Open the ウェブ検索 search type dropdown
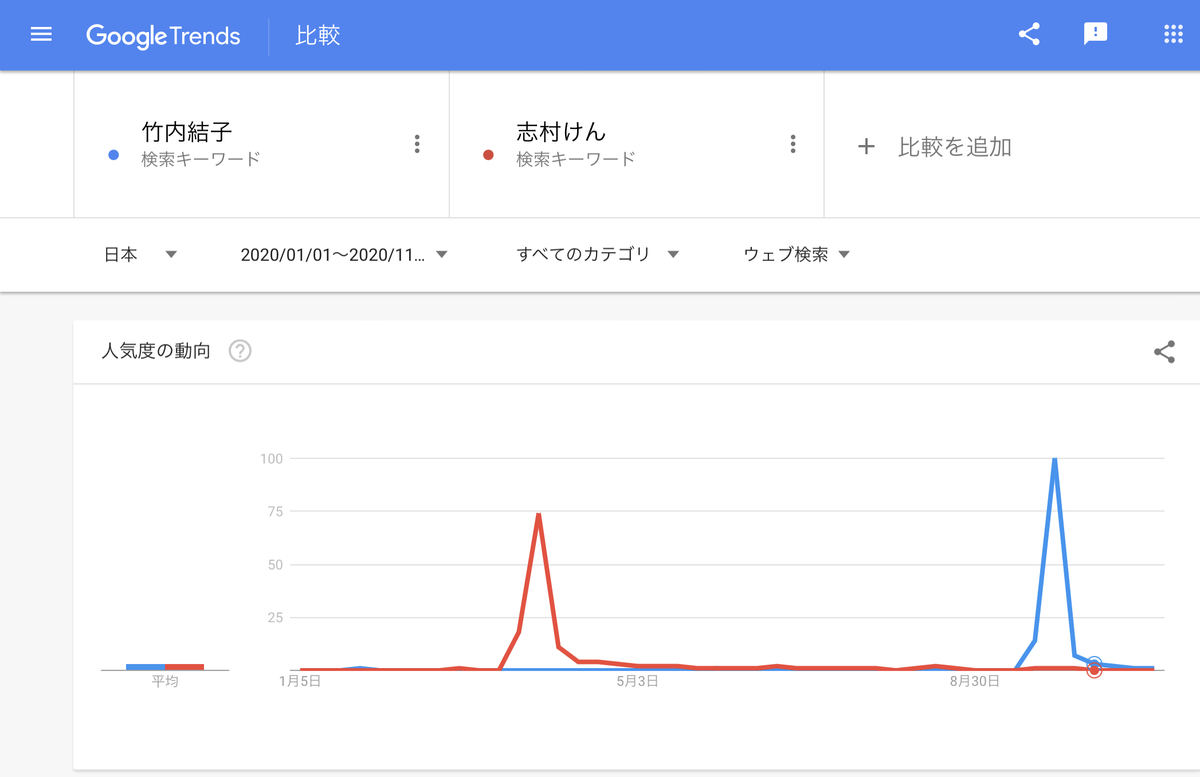The width and height of the screenshot is (1200, 777). pos(797,254)
